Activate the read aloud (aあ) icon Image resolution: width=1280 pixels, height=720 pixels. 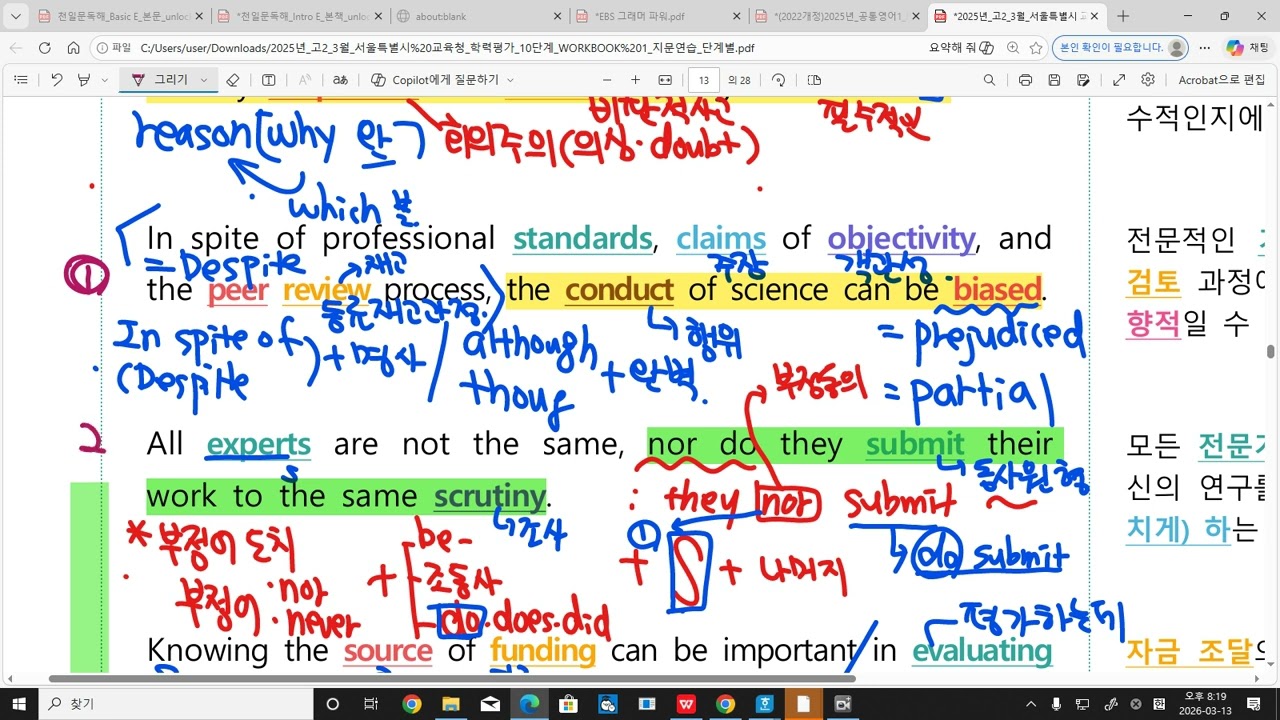tap(340, 80)
